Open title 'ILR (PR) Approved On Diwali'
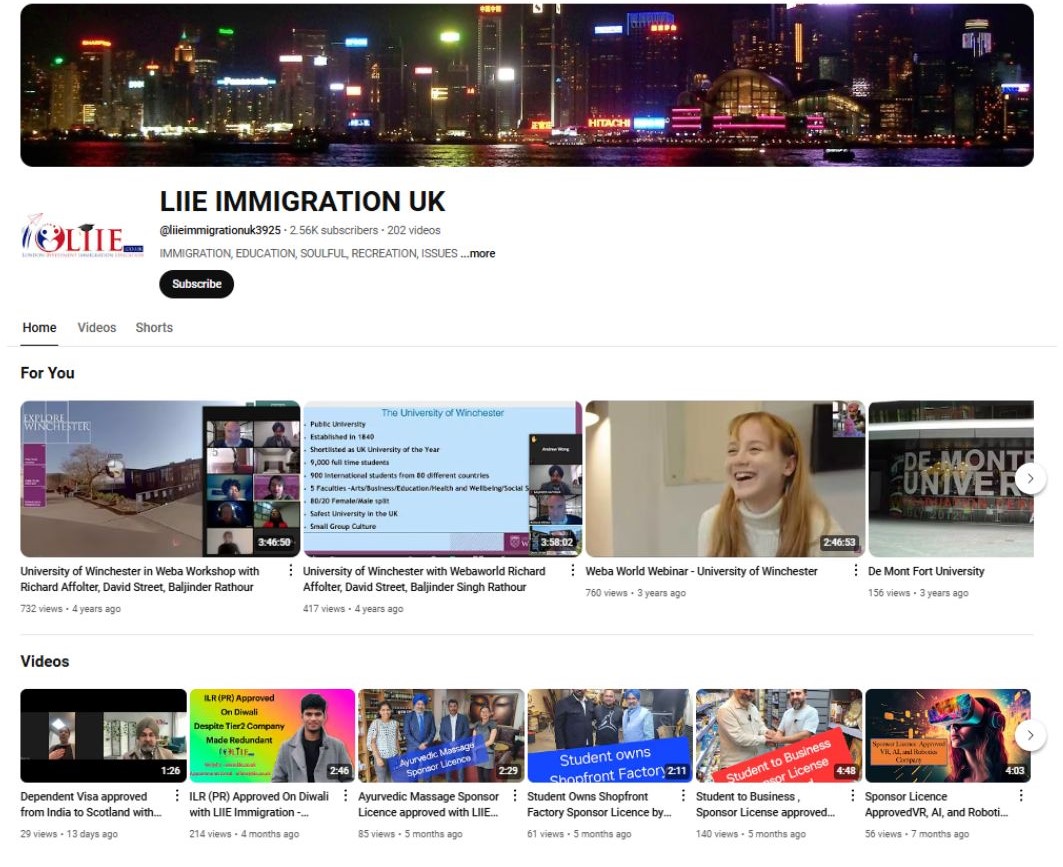The image size is (1063, 867). 259,804
